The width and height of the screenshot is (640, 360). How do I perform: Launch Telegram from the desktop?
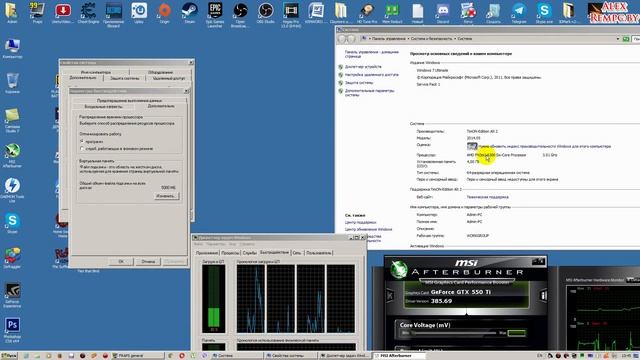(519, 12)
